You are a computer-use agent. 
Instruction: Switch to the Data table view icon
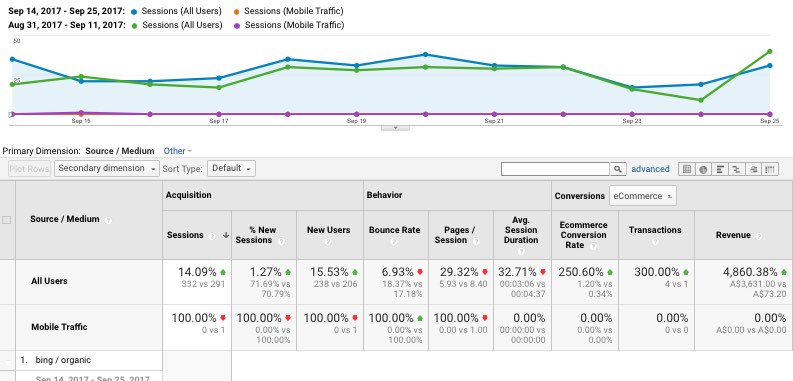pos(687,169)
